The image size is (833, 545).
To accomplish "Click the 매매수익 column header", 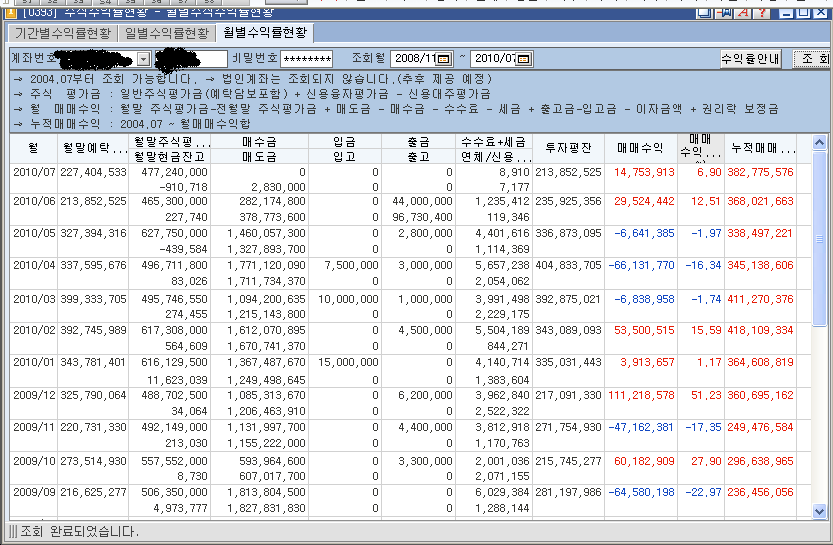I will click(x=641, y=149).
